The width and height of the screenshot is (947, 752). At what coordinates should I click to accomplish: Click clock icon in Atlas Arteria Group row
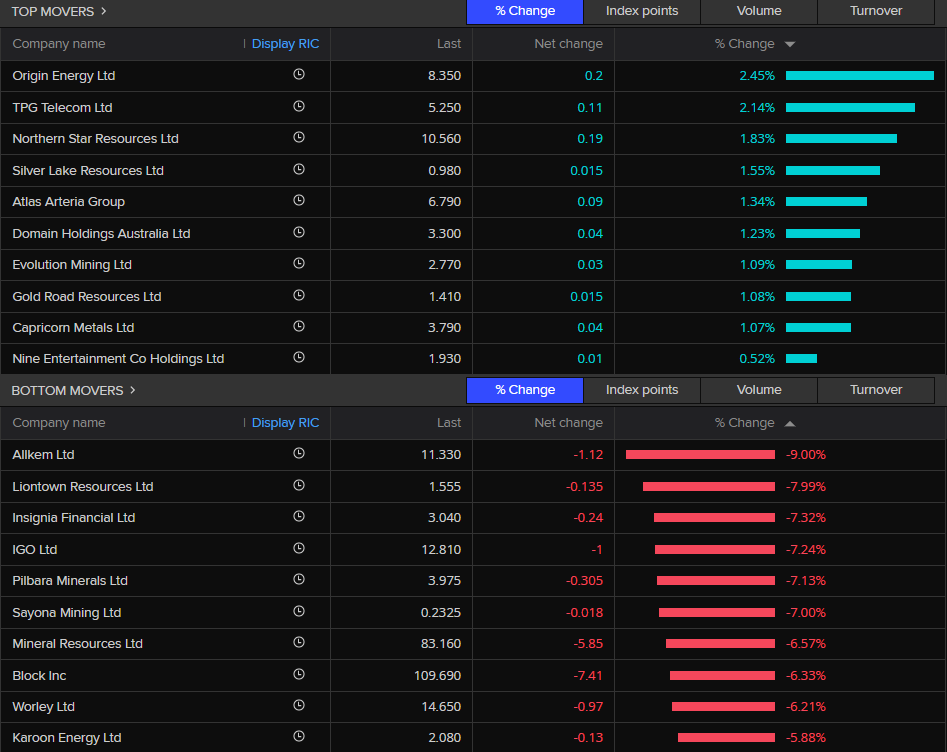click(299, 200)
